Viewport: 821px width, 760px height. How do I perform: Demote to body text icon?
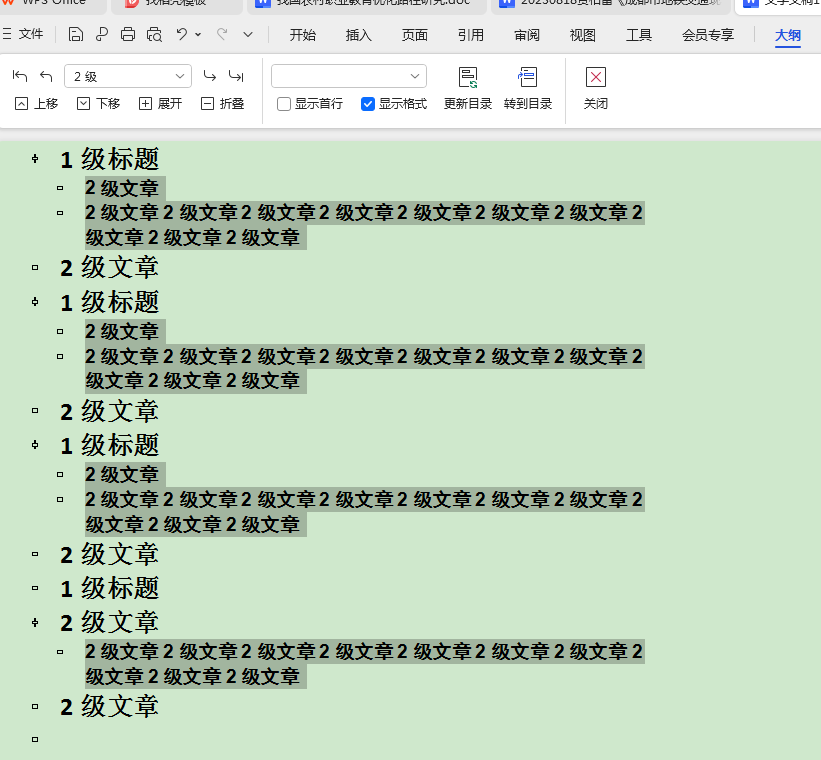point(236,76)
